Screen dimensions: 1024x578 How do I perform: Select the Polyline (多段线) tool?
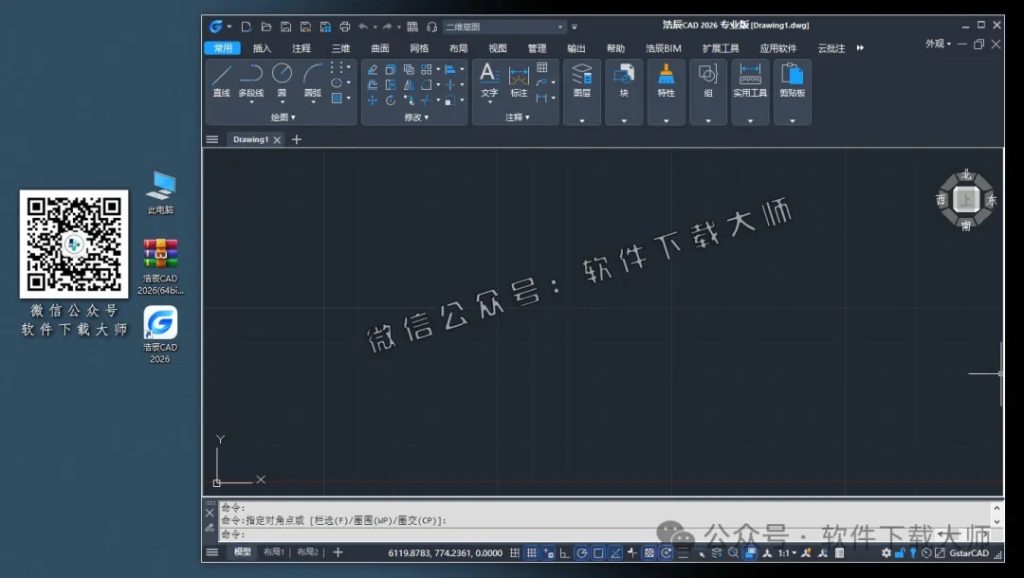pos(253,78)
